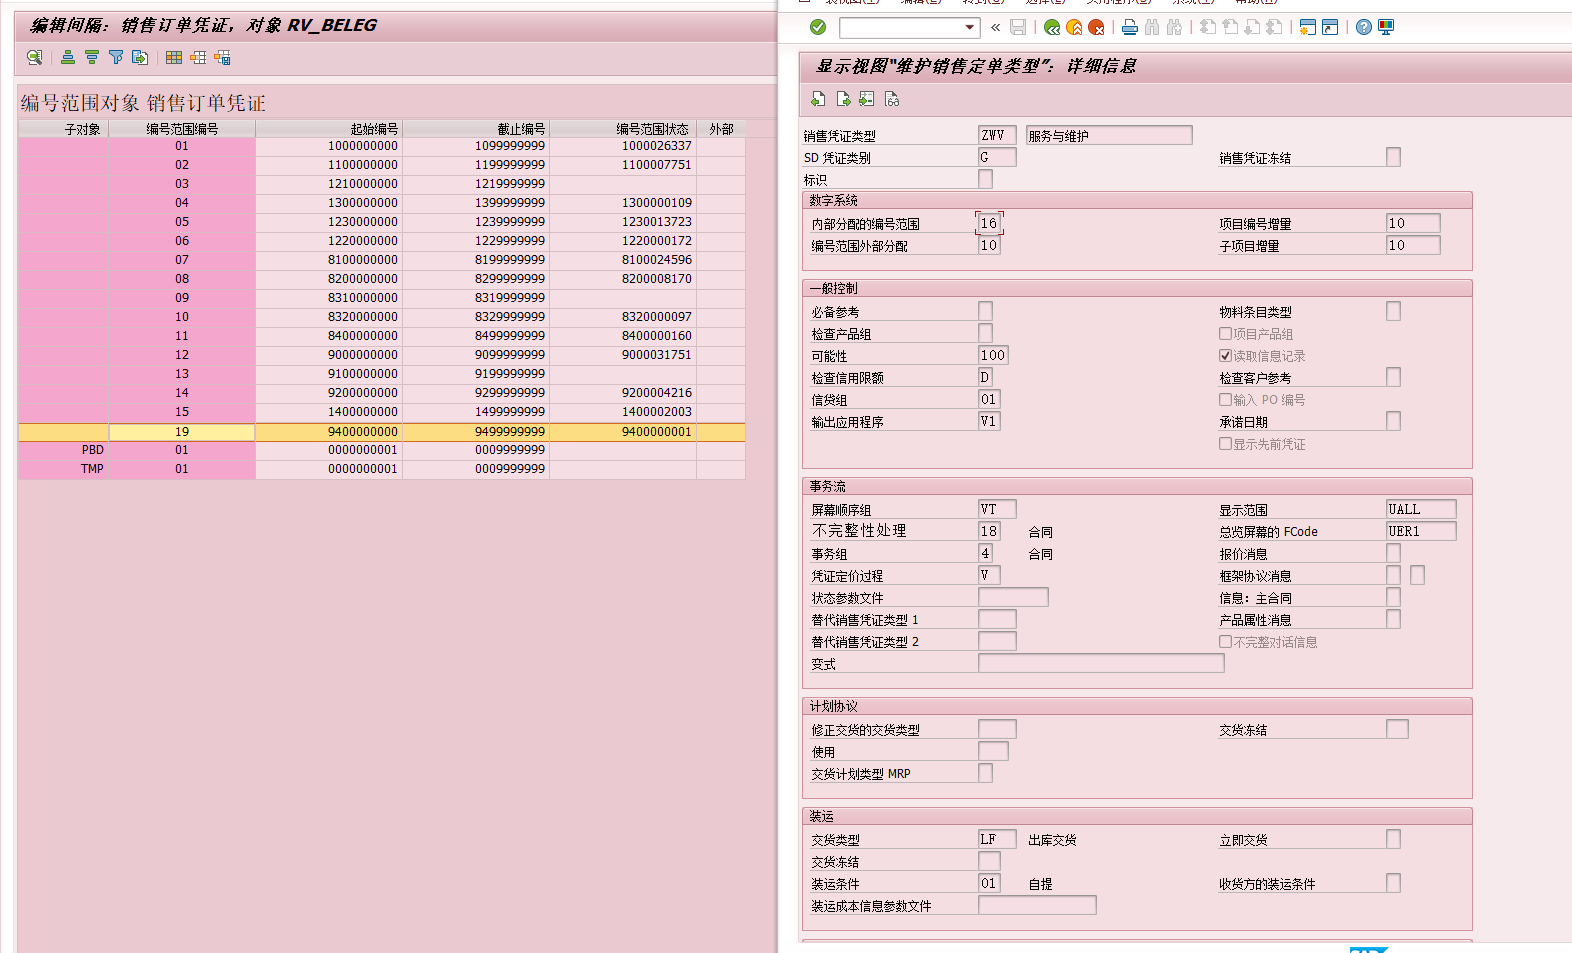The image size is (1572, 953).
Task: Click the green-arrow list icon in the sales type toolbar
Action: click(x=867, y=99)
